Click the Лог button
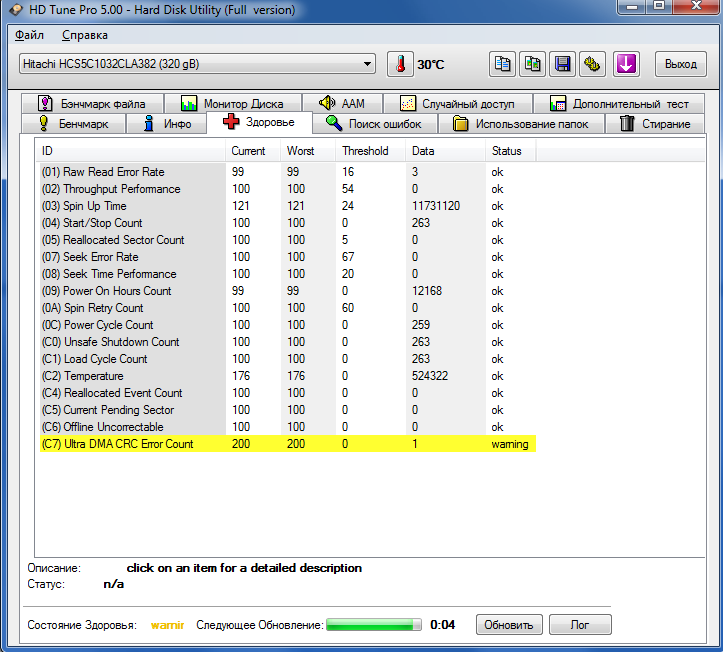723x652 pixels. (x=580, y=625)
